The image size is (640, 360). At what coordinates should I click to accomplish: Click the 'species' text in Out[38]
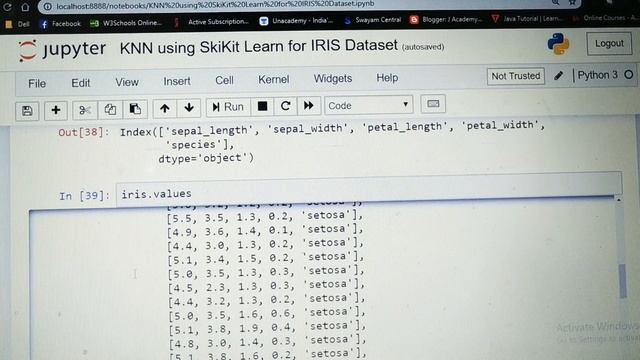tap(193, 145)
